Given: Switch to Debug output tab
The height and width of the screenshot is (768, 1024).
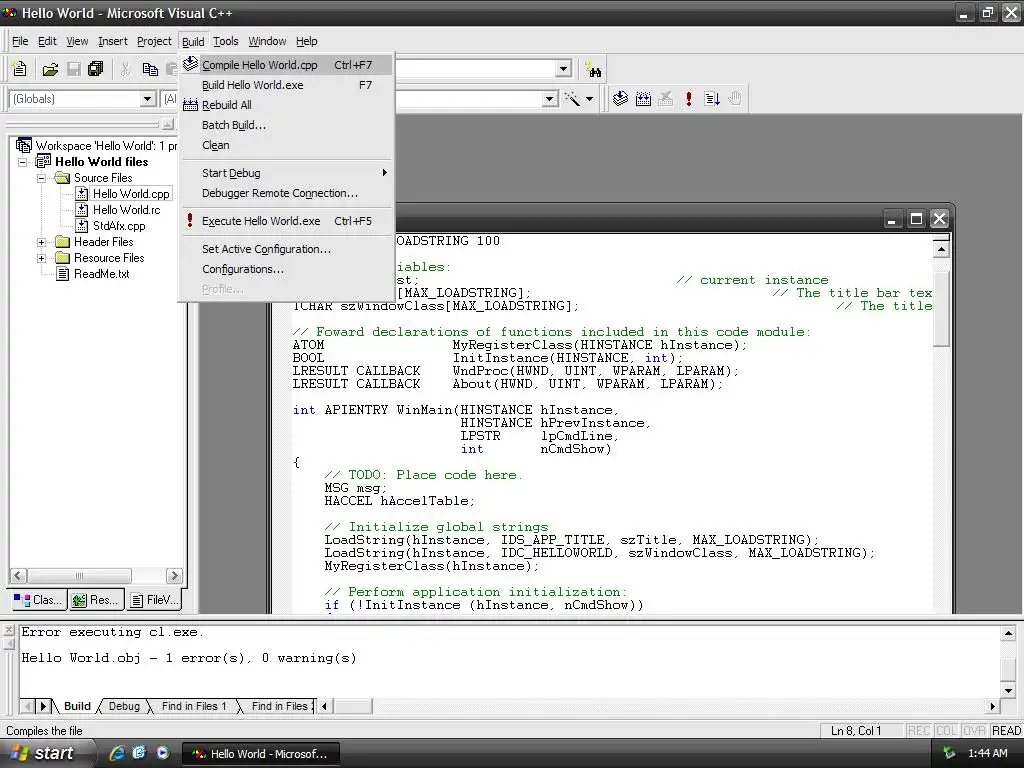Looking at the screenshot, I should coord(124,706).
